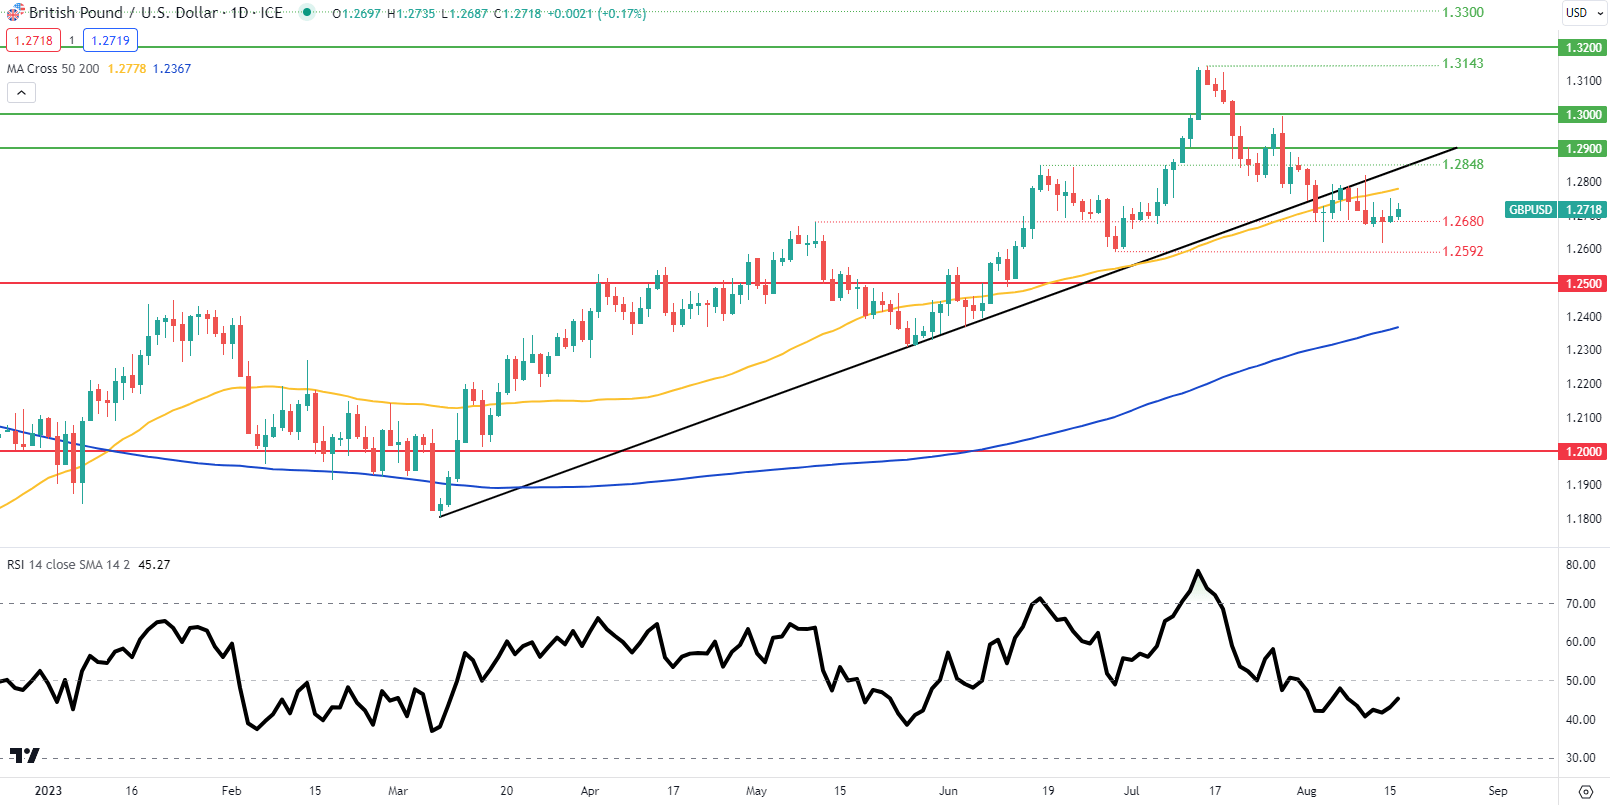Click the quantity 1 between price buttons
This screenshot has width=1610, height=805.
pos(72,41)
